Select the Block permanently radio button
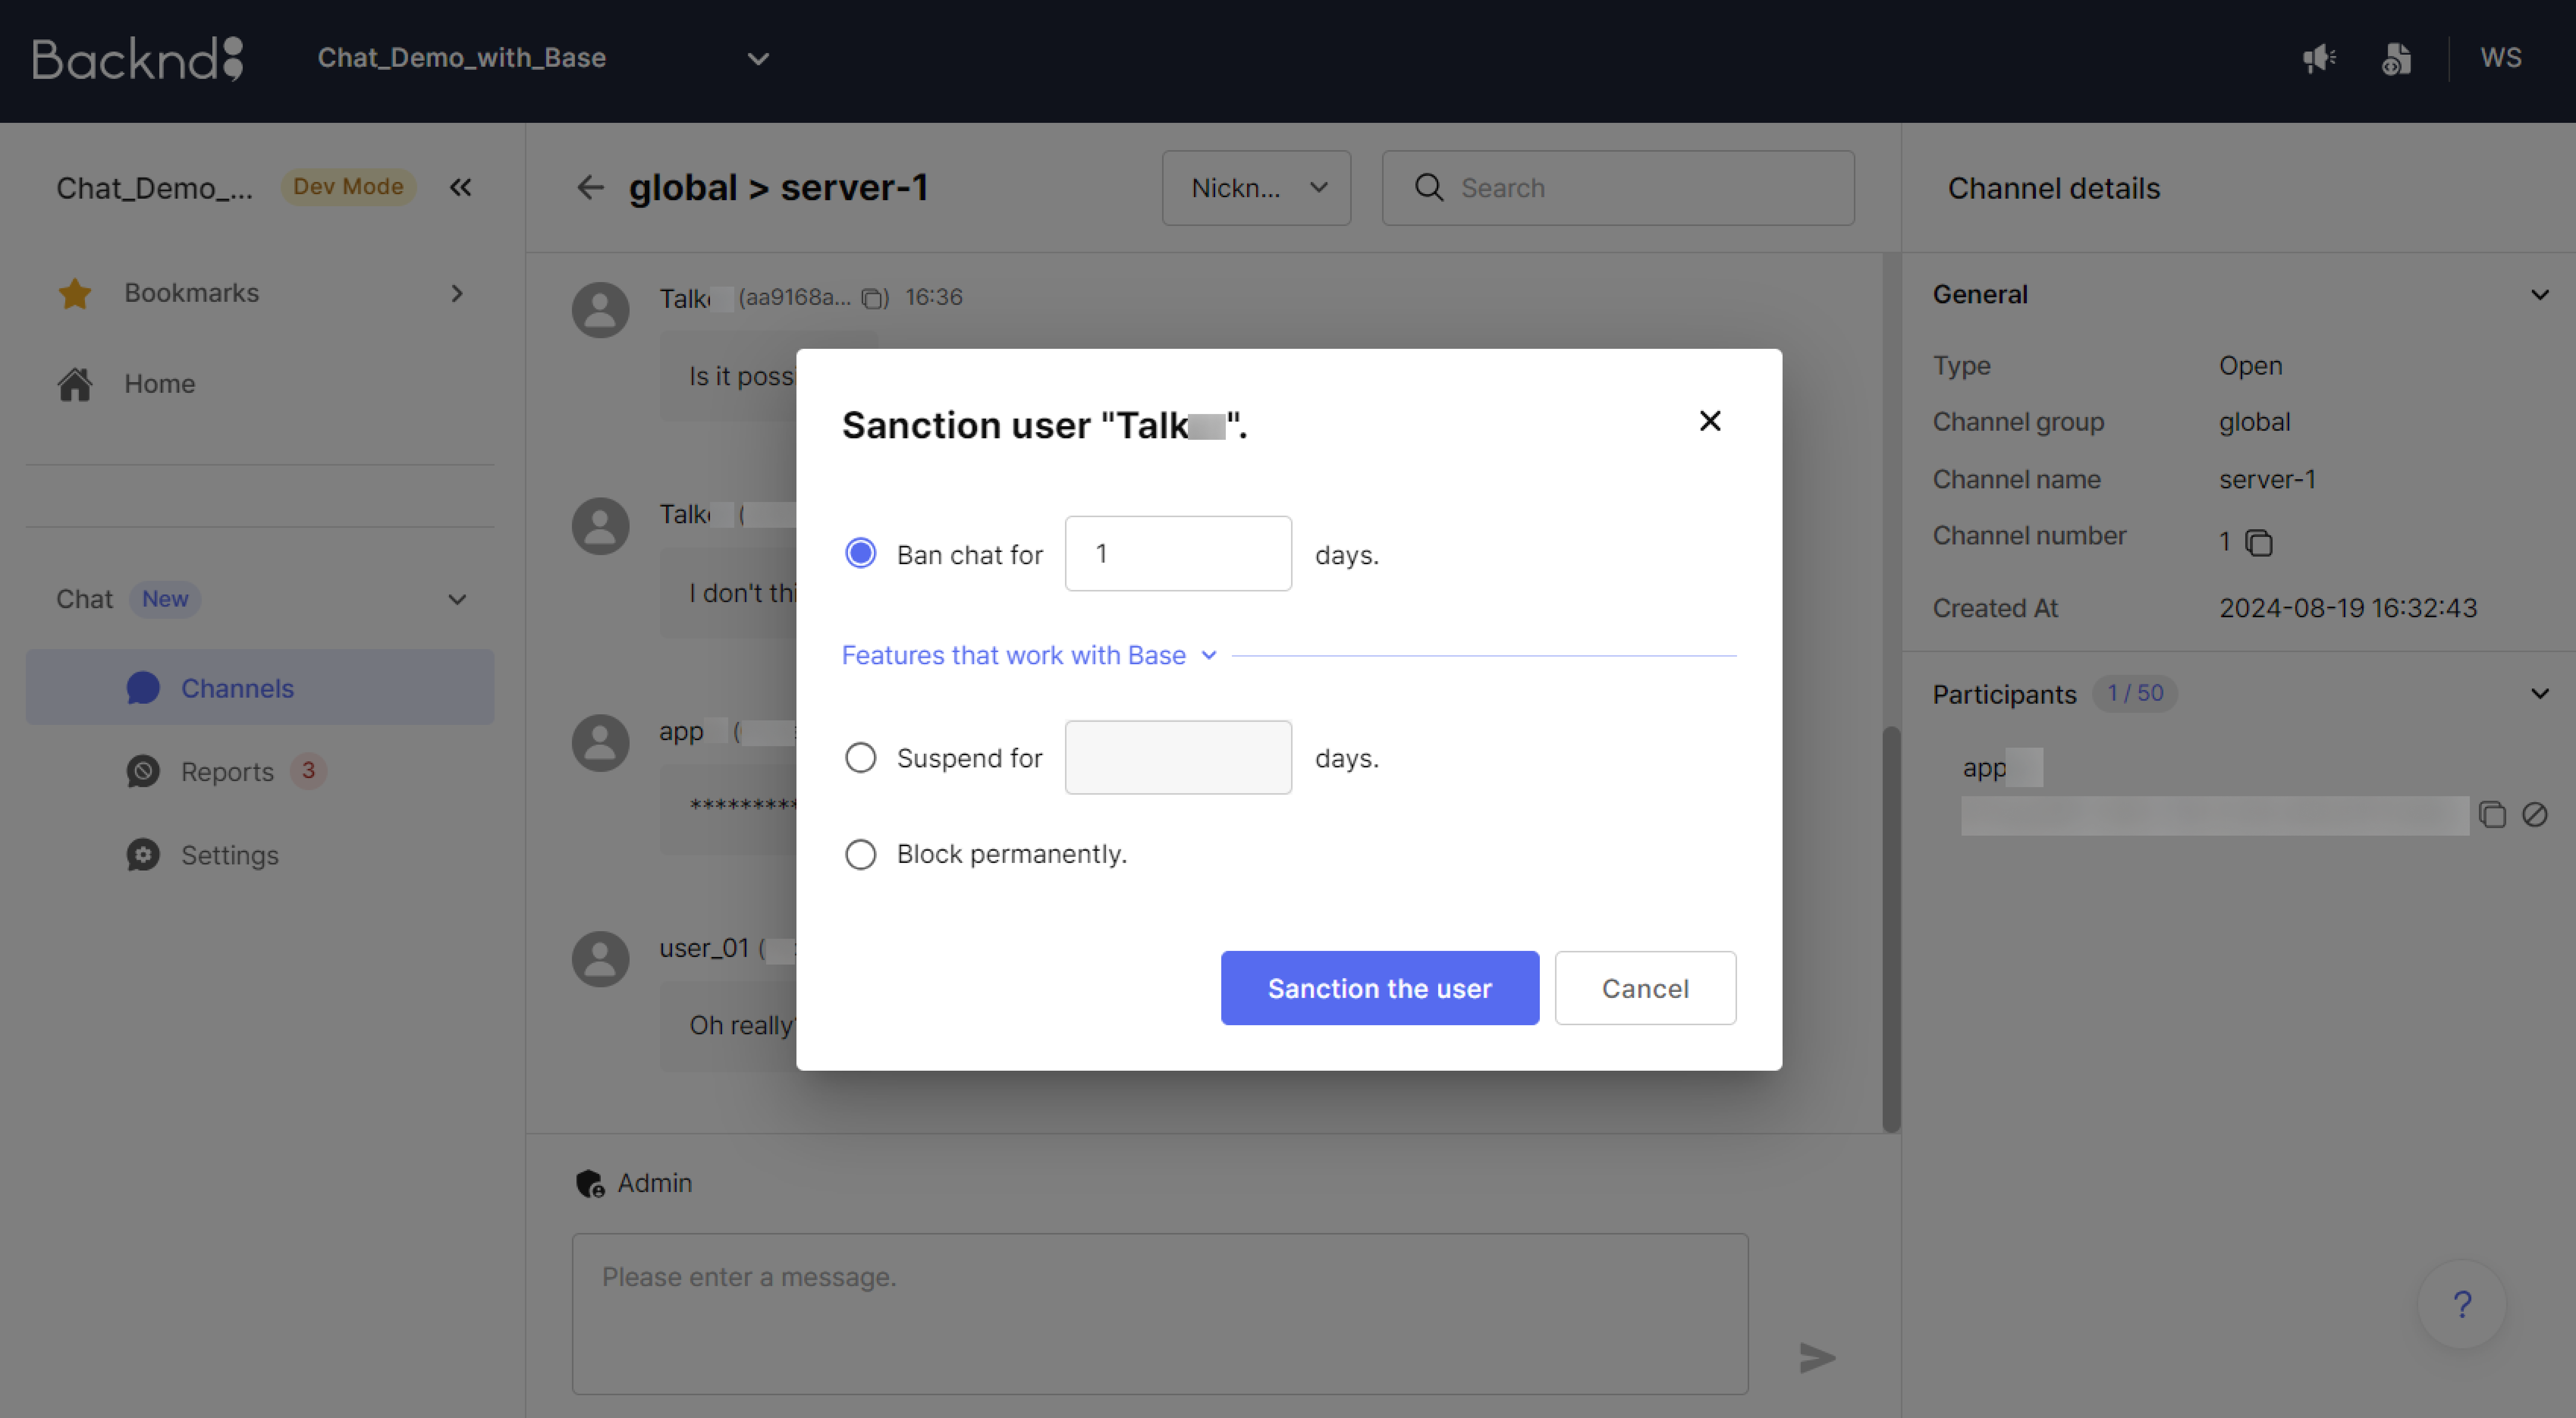The image size is (2576, 1418). pyautogui.click(x=860, y=854)
